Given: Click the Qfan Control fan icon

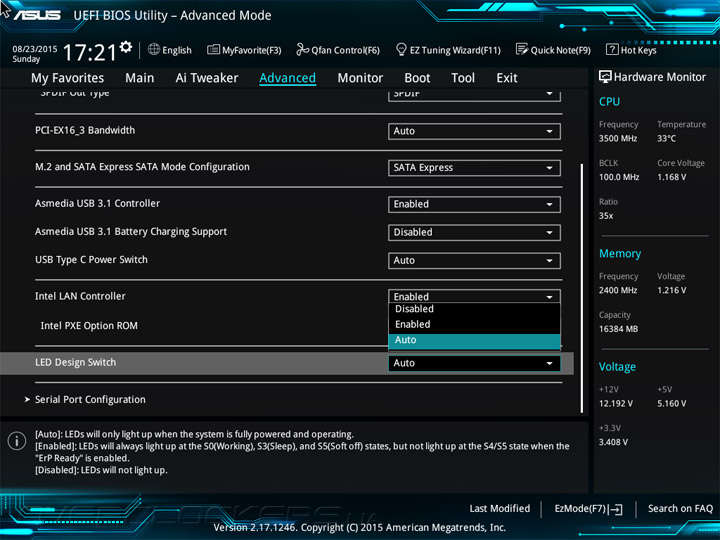Looking at the screenshot, I should click(x=302, y=49).
